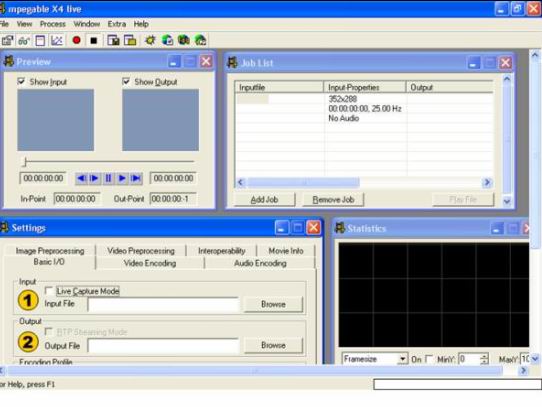The width and height of the screenshot is (542, 407).
Task: Click the Settings window title icon
Action: point(4,228)
